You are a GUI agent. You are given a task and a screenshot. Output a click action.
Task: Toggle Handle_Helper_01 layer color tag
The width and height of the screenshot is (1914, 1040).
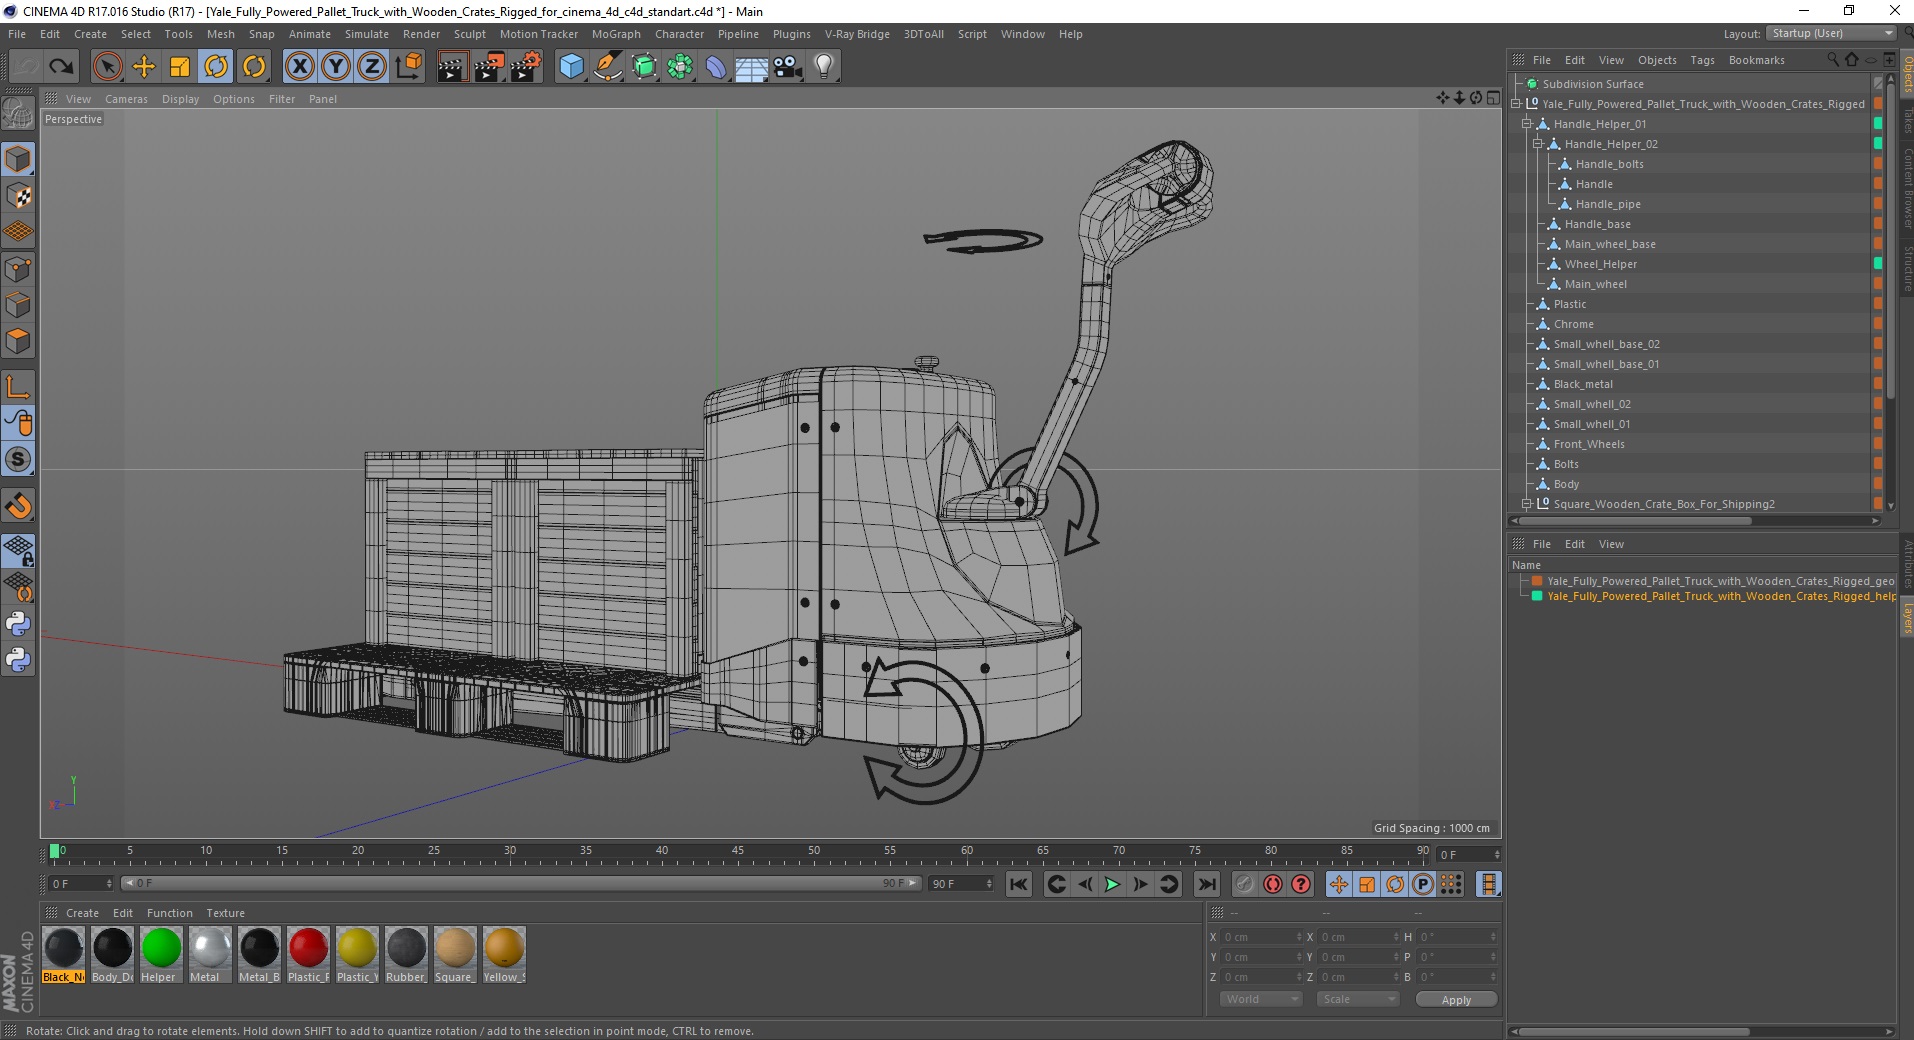tap(1877, 124)
